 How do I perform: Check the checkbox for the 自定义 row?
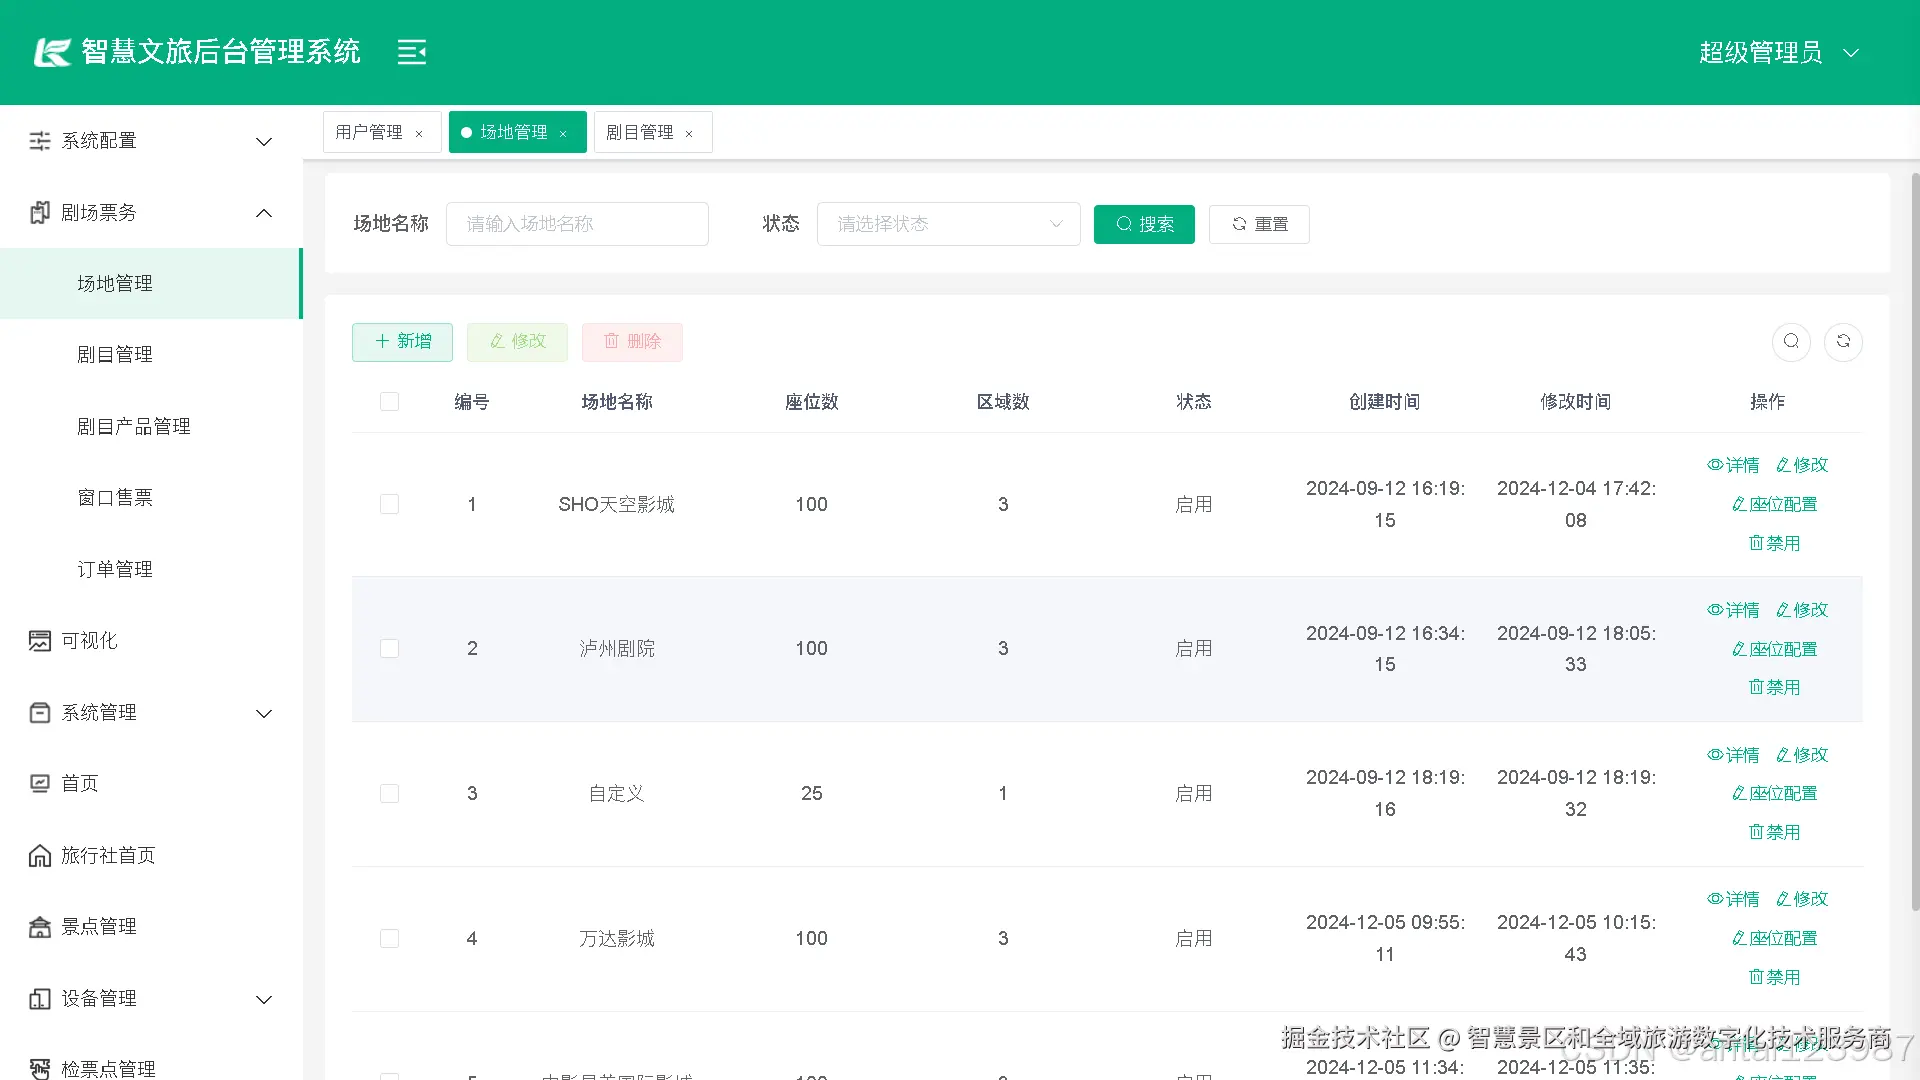click(x=390, y=794)
